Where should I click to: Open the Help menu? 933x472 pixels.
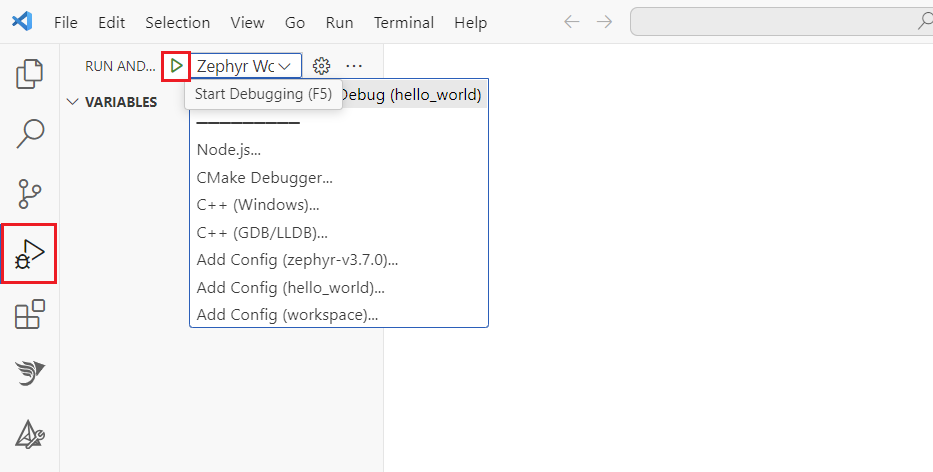click(x=471, y=23)
